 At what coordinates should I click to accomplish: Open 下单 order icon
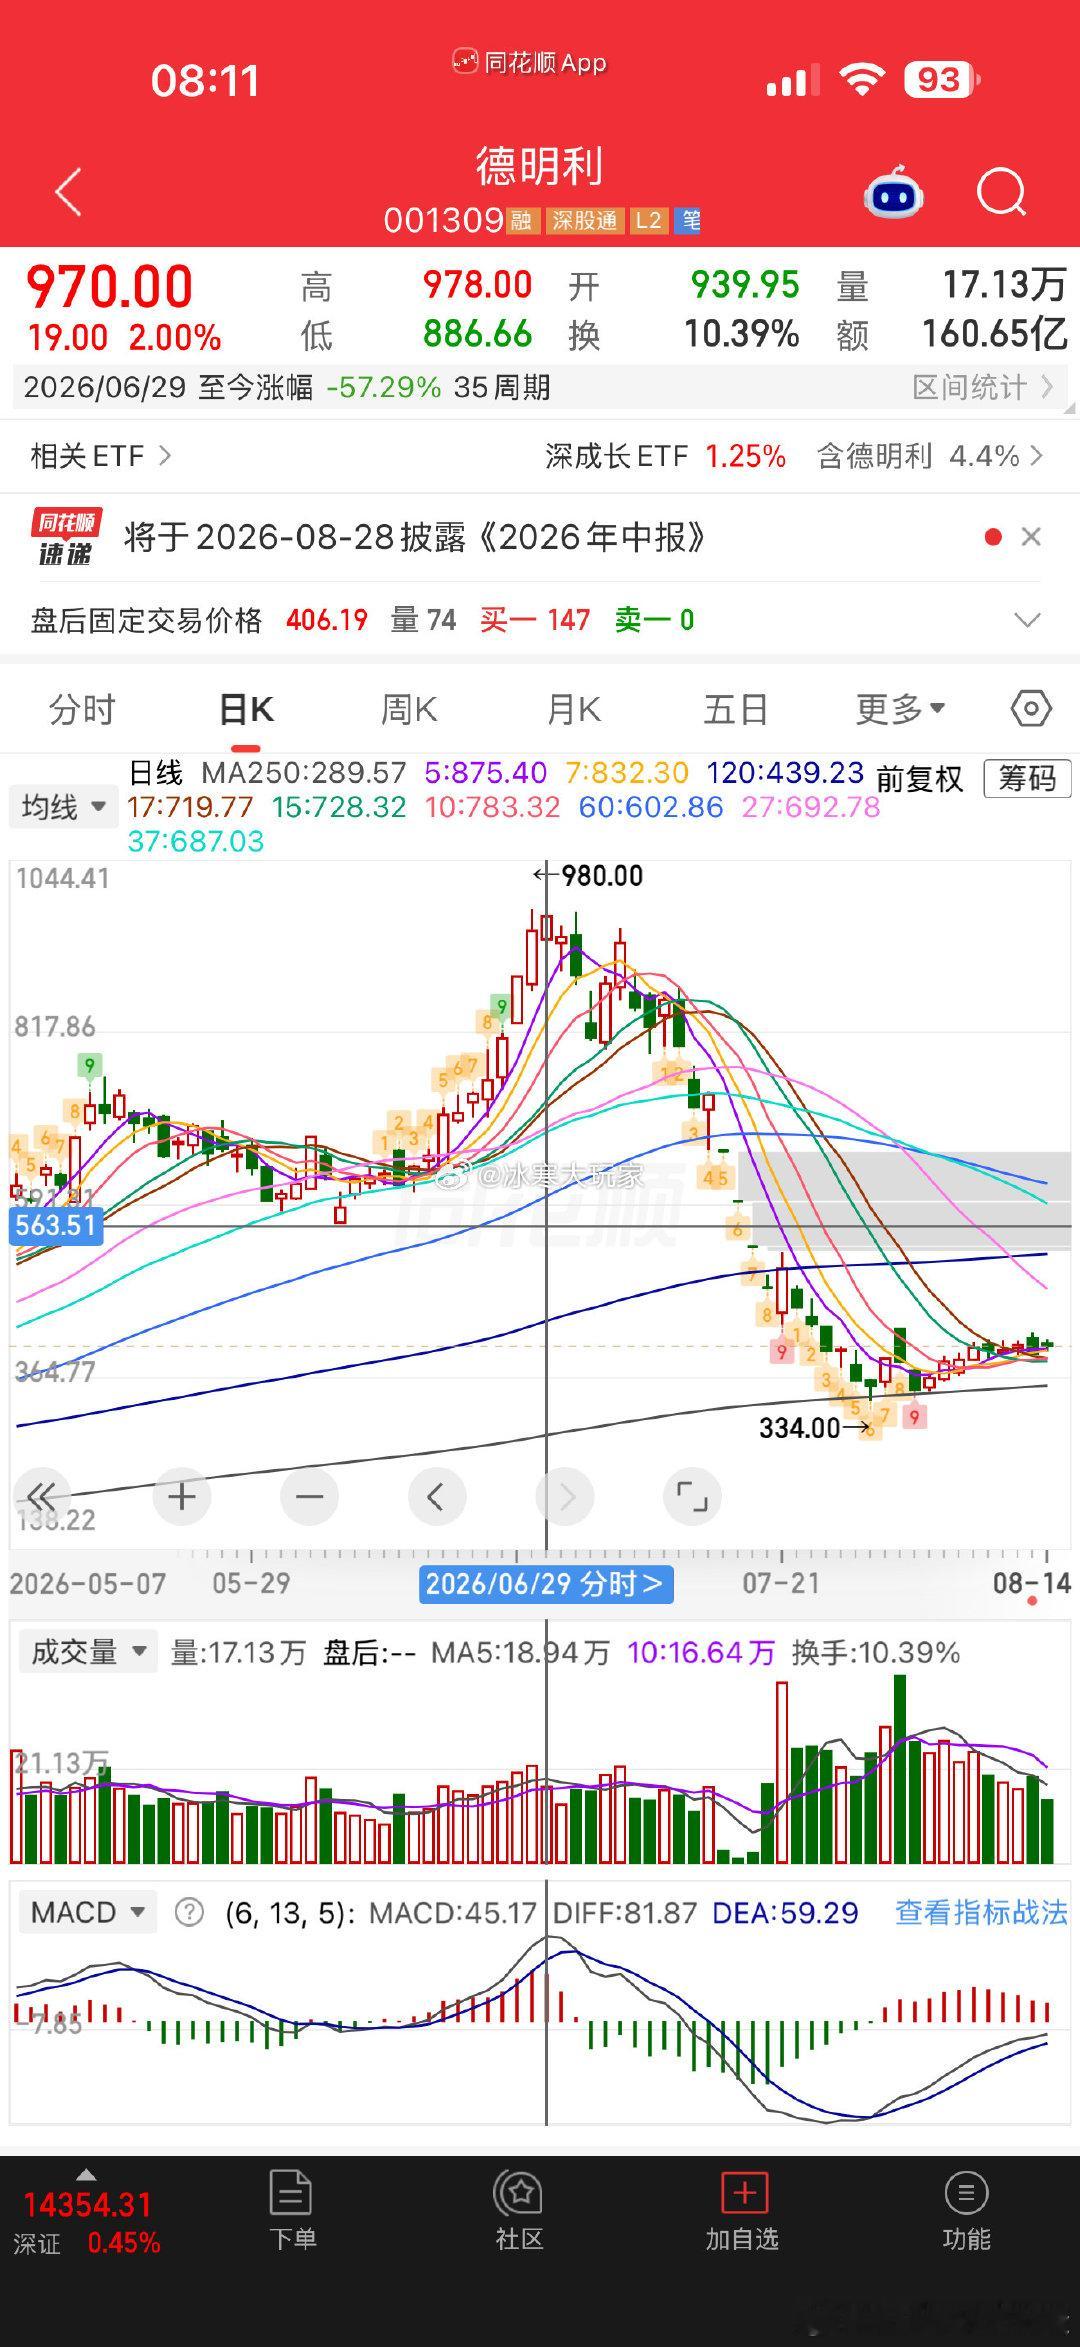pos(292,2211)
